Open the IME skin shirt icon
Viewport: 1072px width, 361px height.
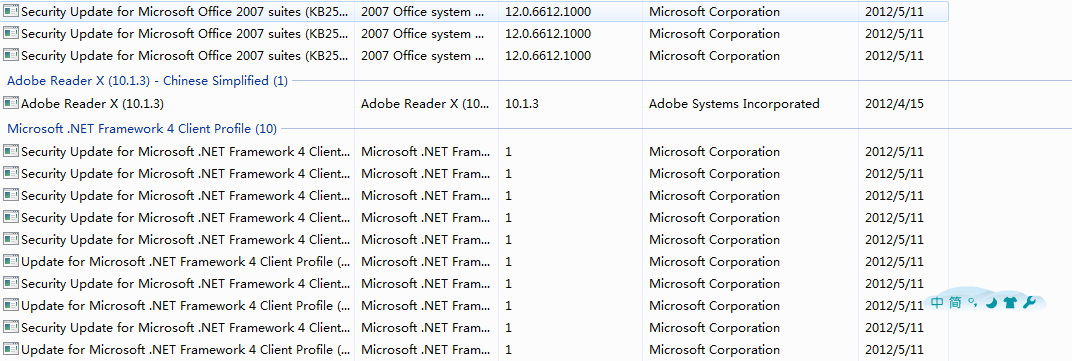tap(1010, 302)
